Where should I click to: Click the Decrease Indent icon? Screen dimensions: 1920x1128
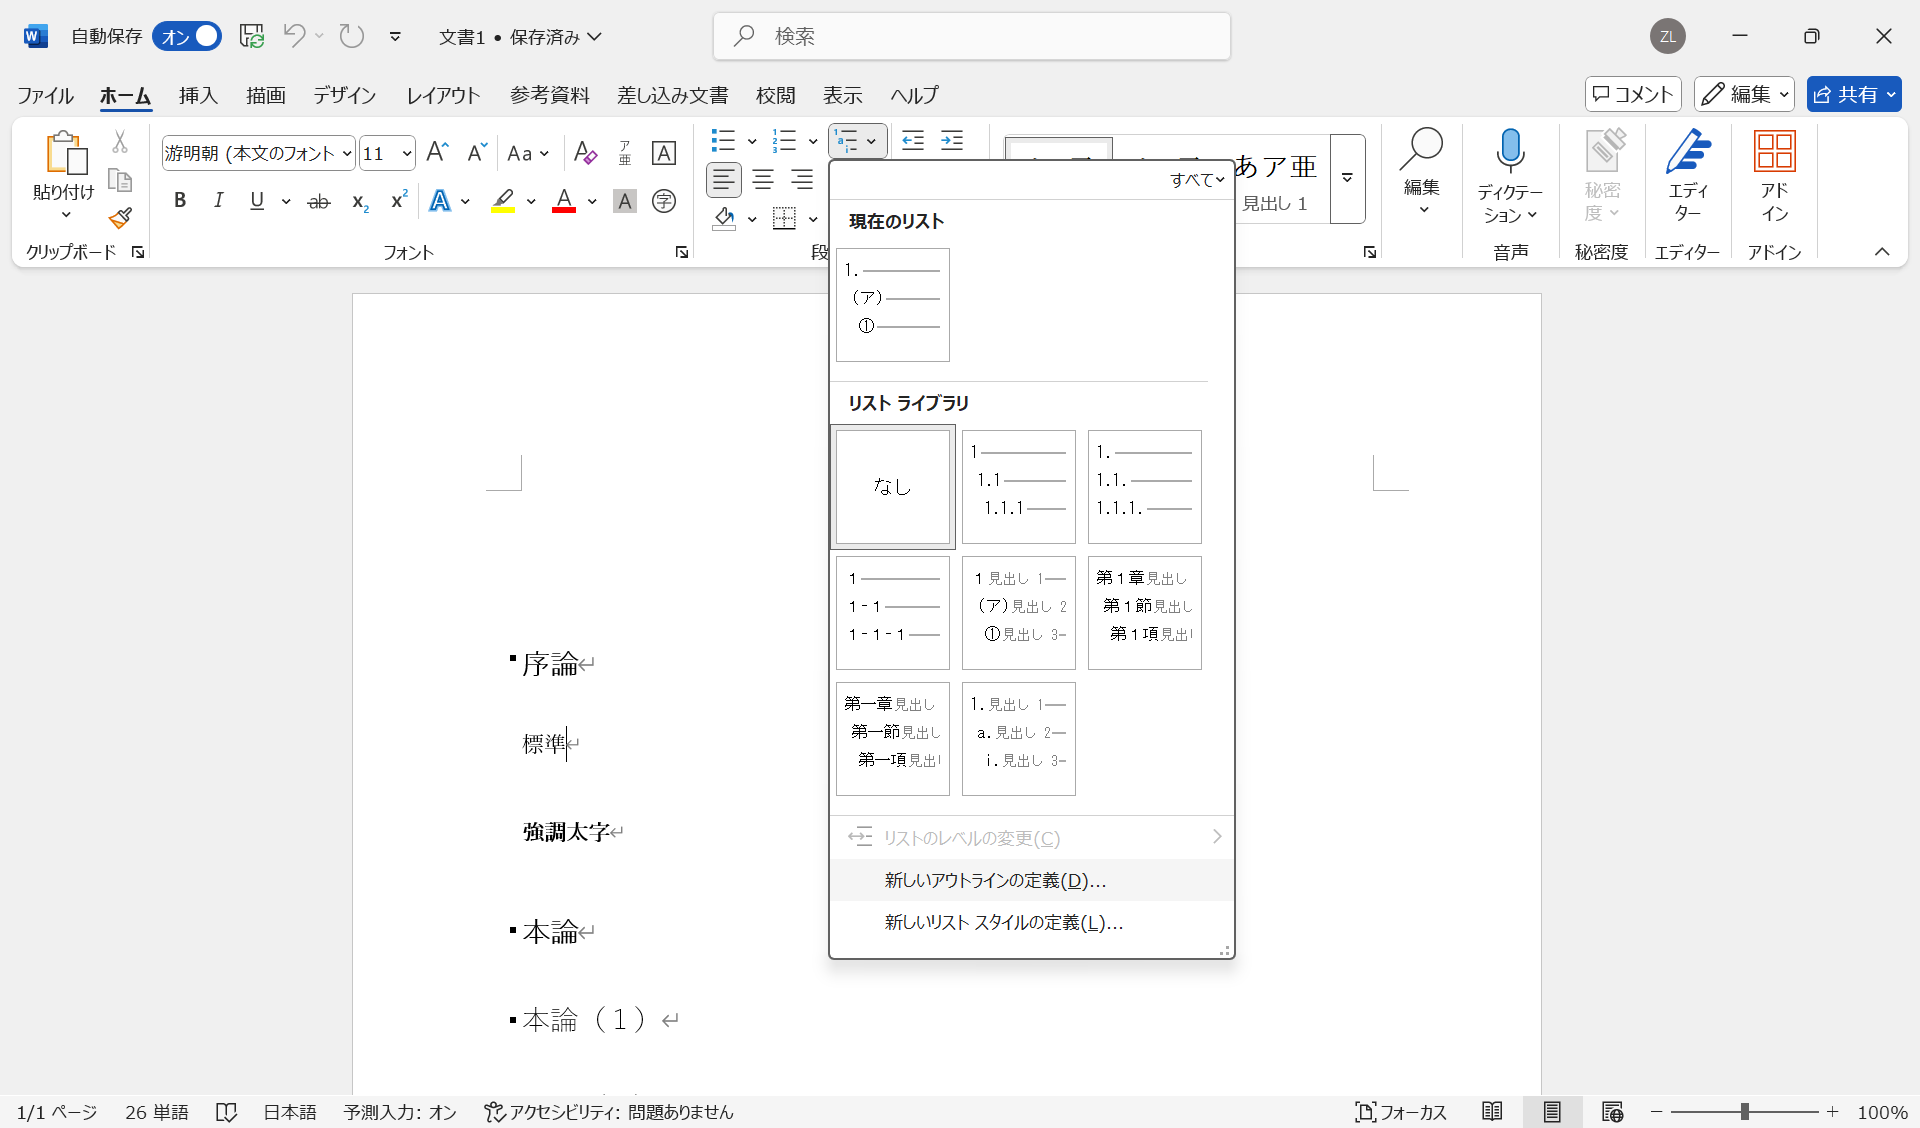coord(912,141)
